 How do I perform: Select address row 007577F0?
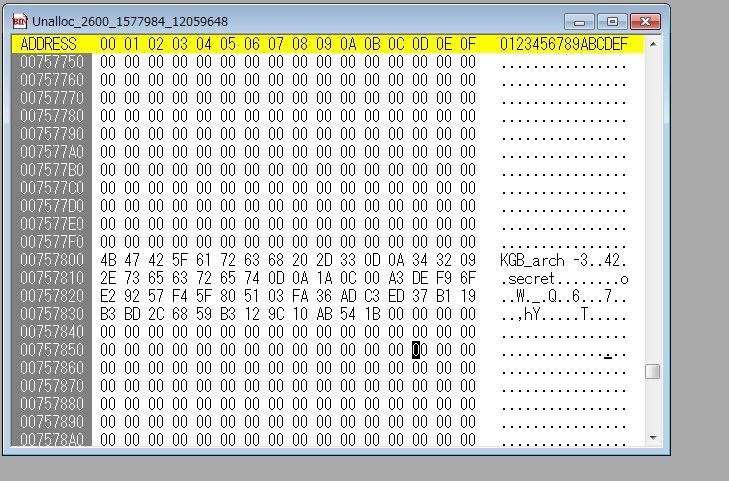coord(52,242)
